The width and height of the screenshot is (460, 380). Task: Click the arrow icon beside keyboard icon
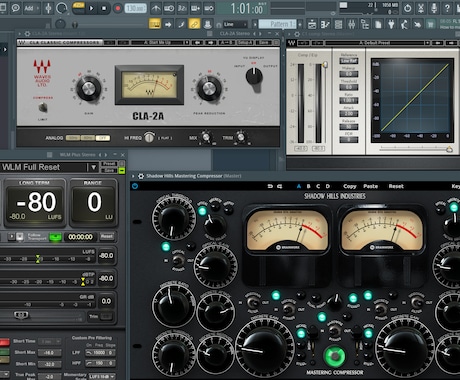click(168, 24)
